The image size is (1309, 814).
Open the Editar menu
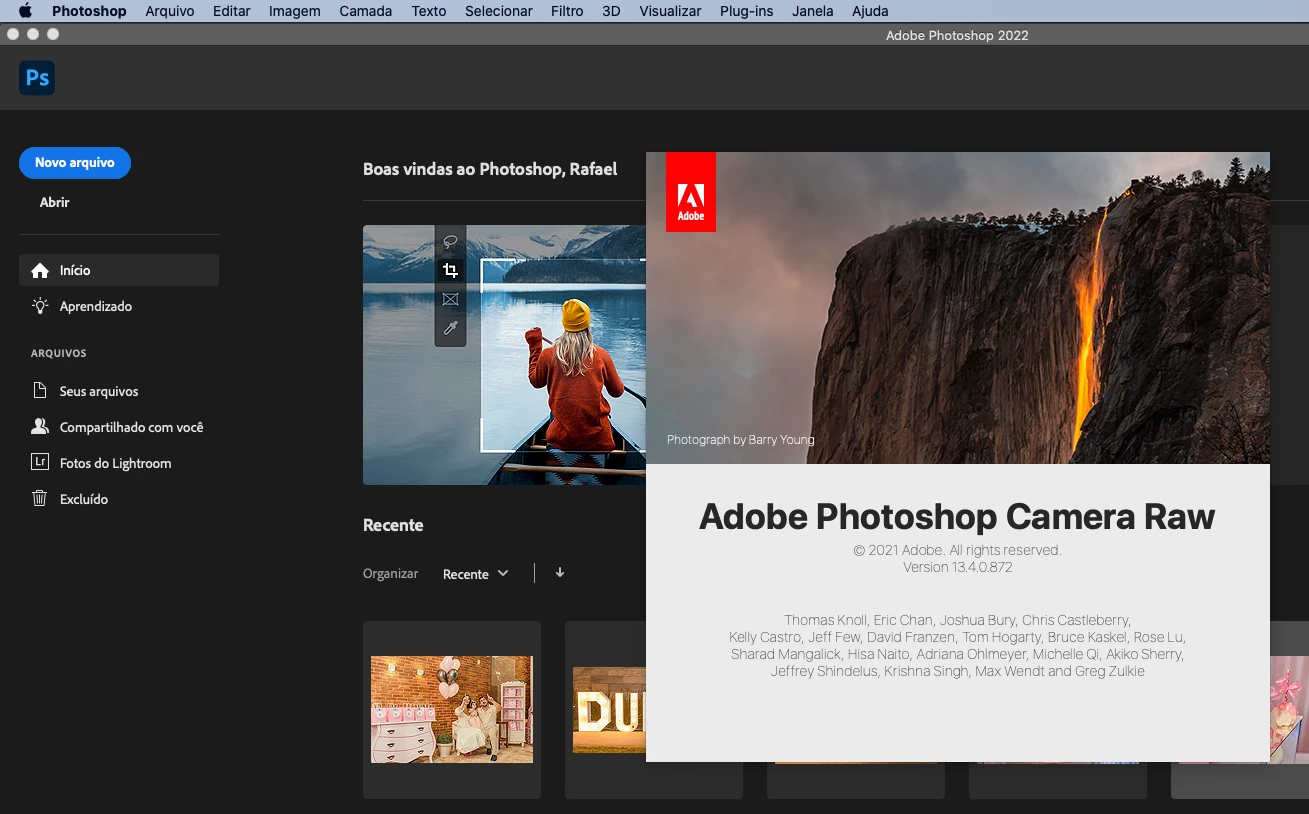(x=232, y=11)
